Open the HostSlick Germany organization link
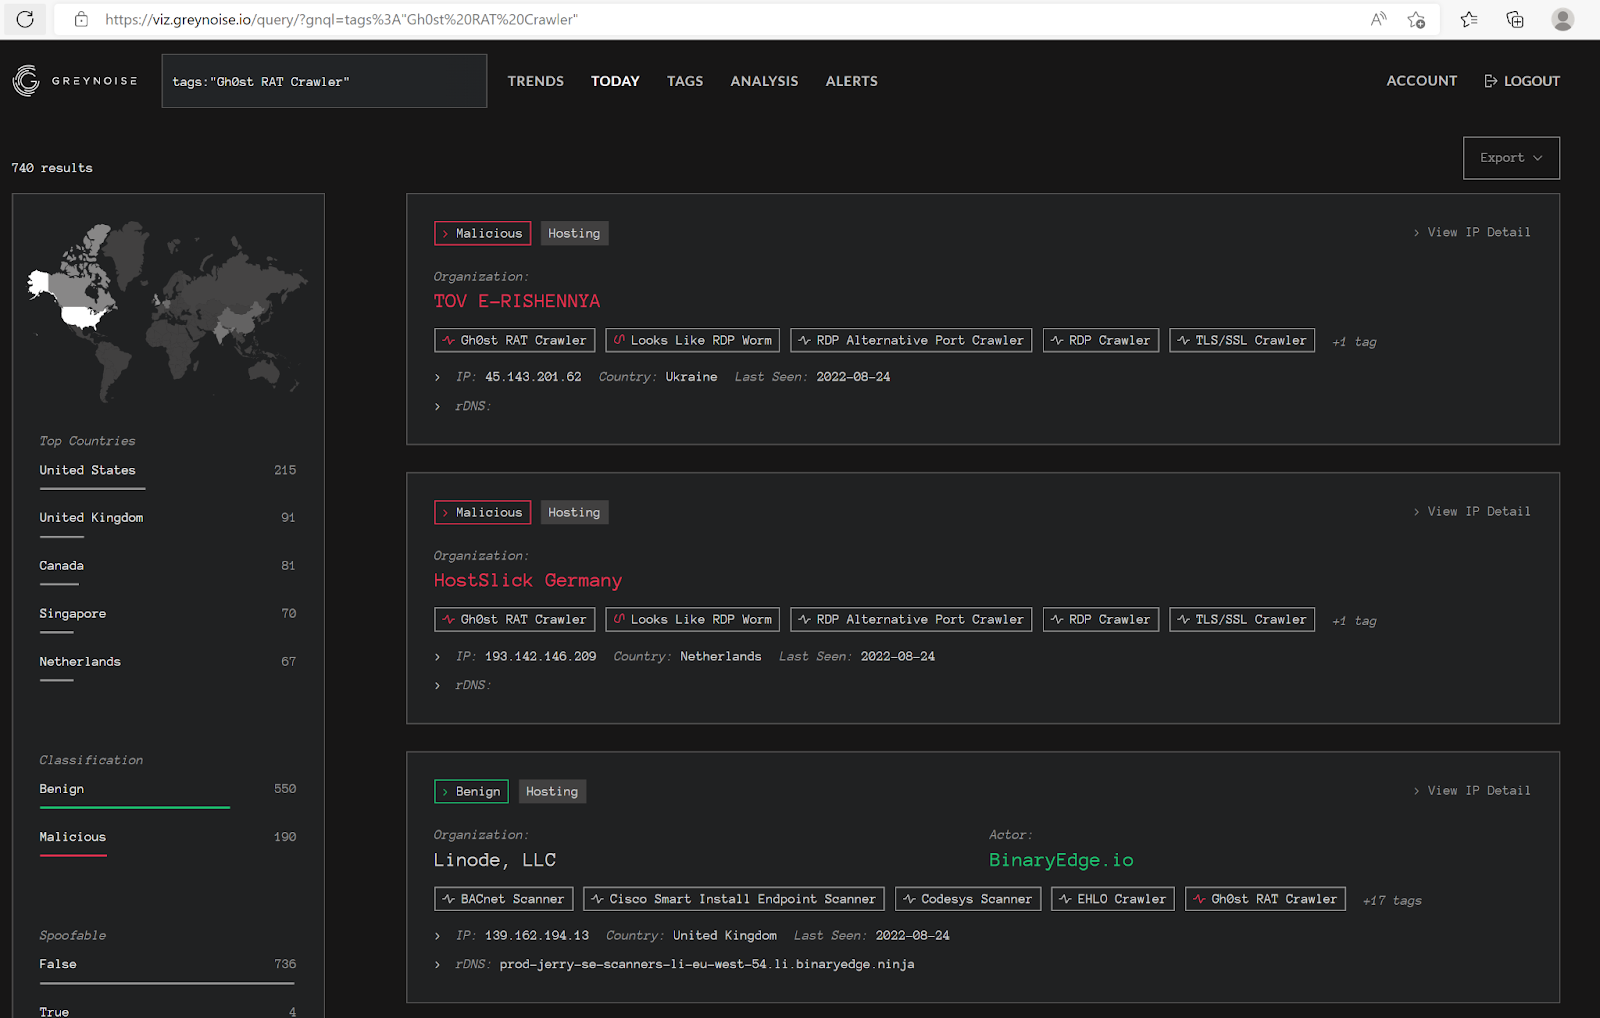Viewport: 1600px width, 1018px height. coord(528,580)
